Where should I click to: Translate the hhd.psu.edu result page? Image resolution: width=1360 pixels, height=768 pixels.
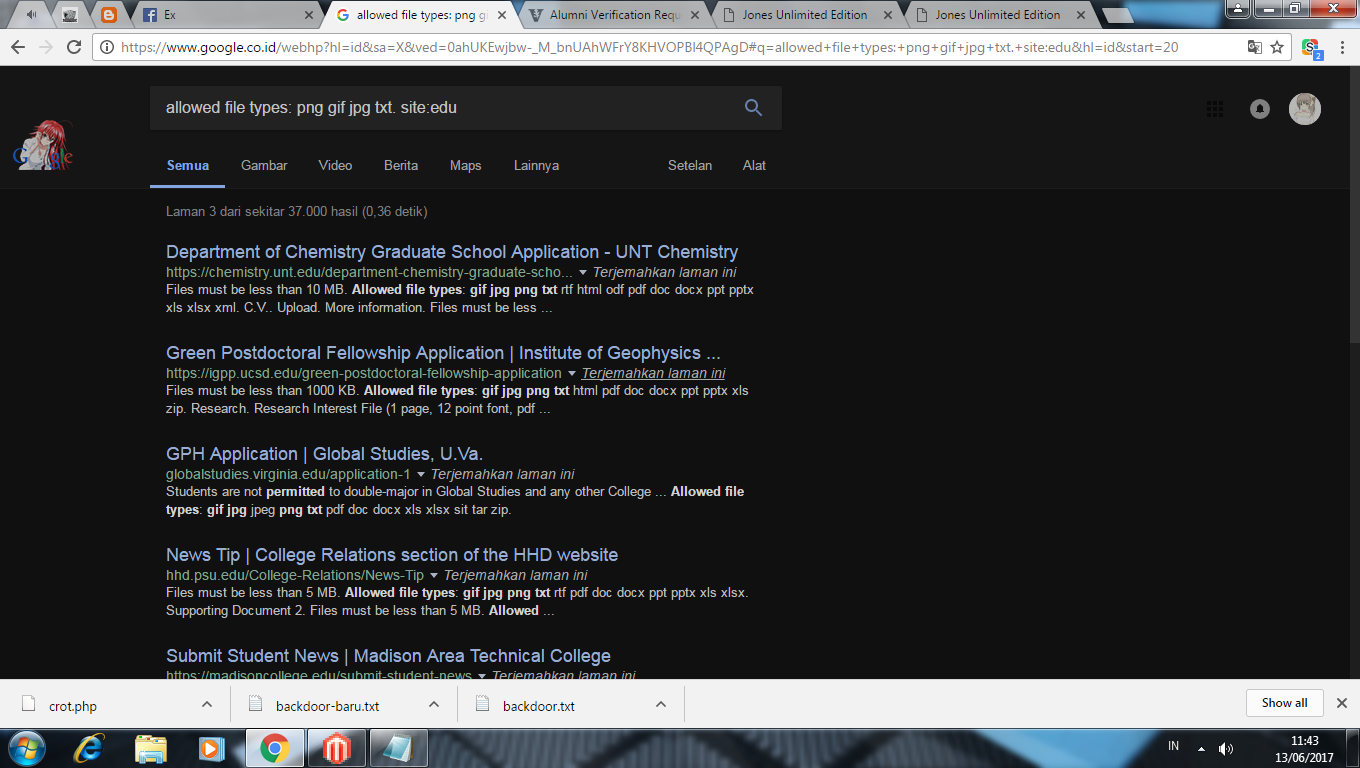click(516, 575)
